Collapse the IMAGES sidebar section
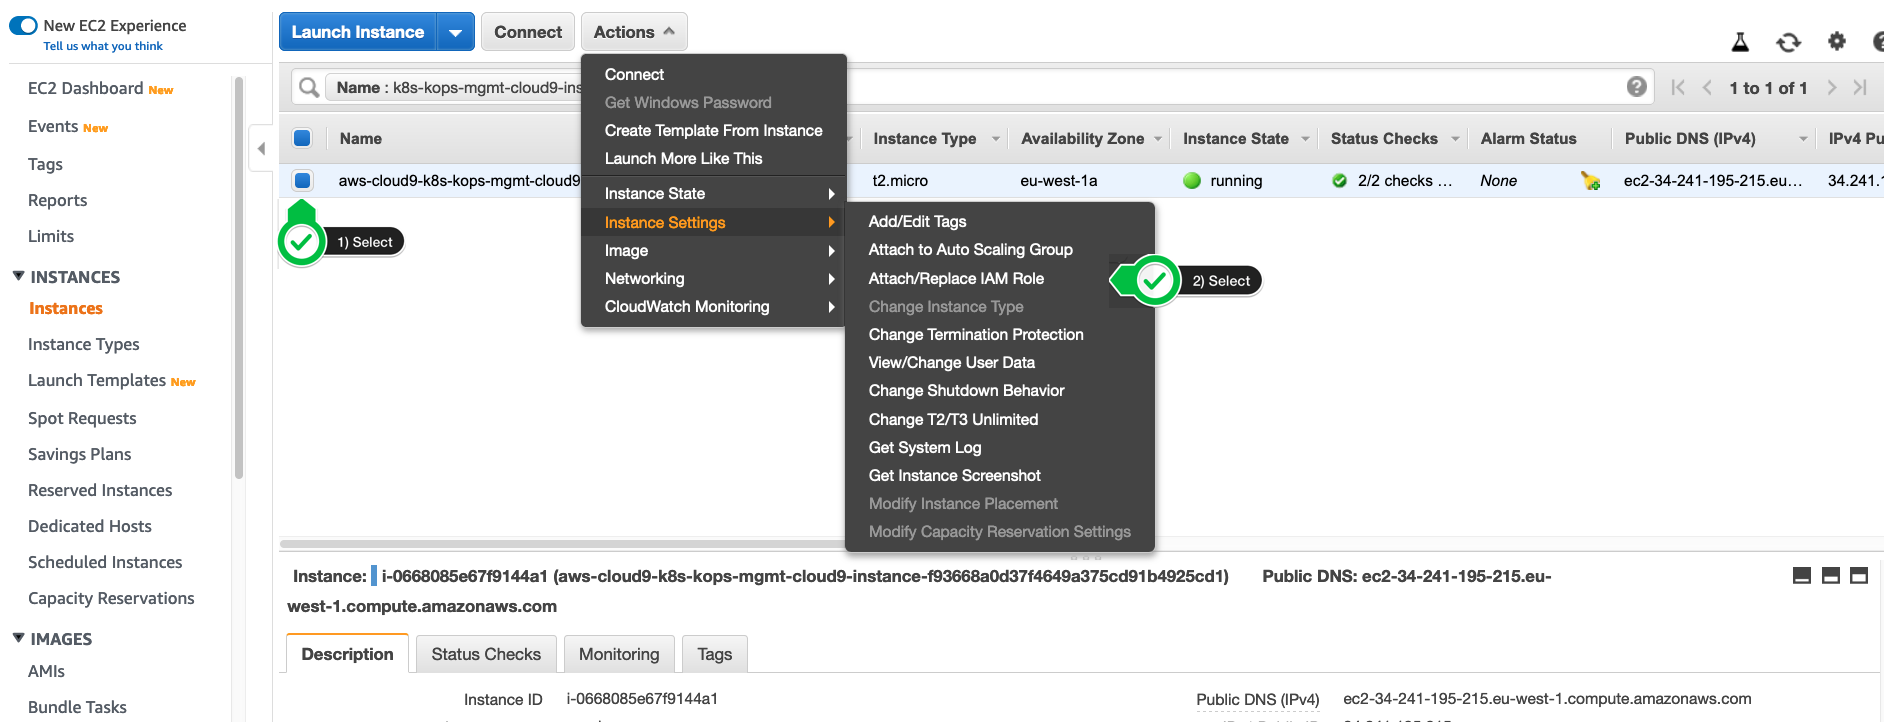Viewport: 1884px width, 722px height. pyautogui.click(x=18, y=638)
